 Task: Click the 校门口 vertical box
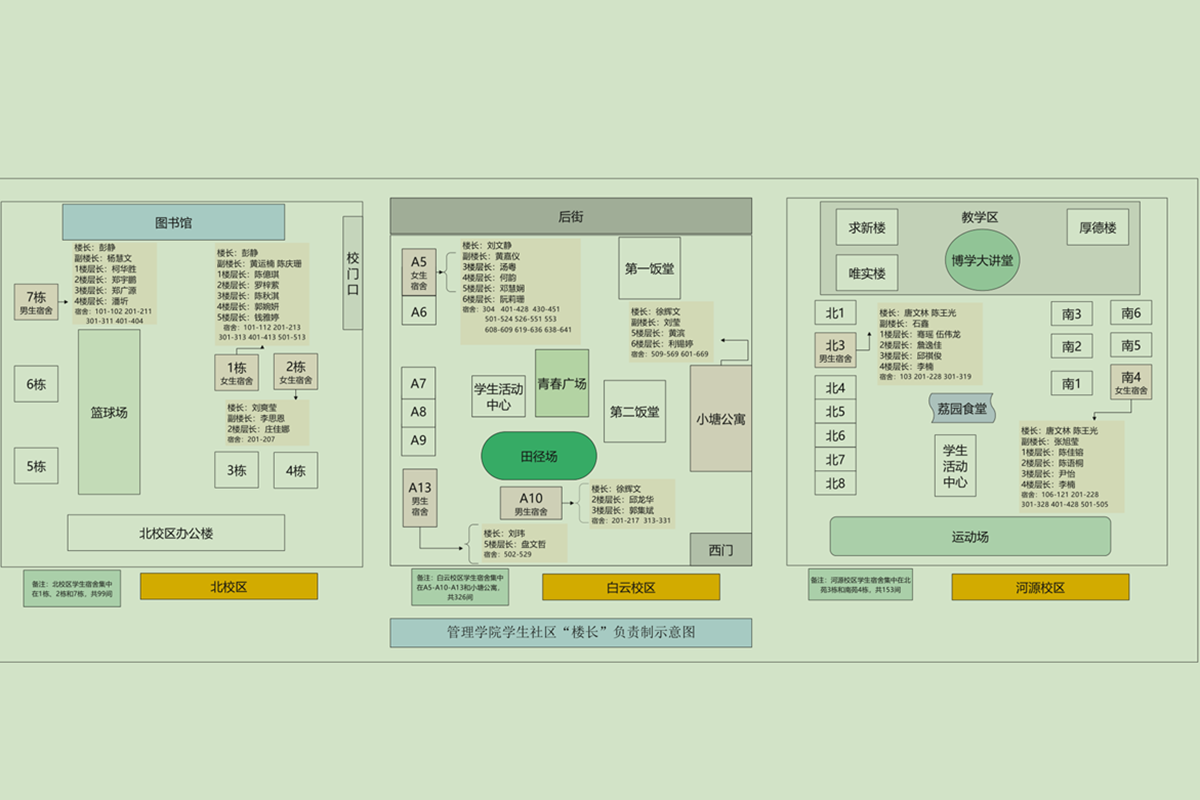pyautogui.click(x=352, y=273)
